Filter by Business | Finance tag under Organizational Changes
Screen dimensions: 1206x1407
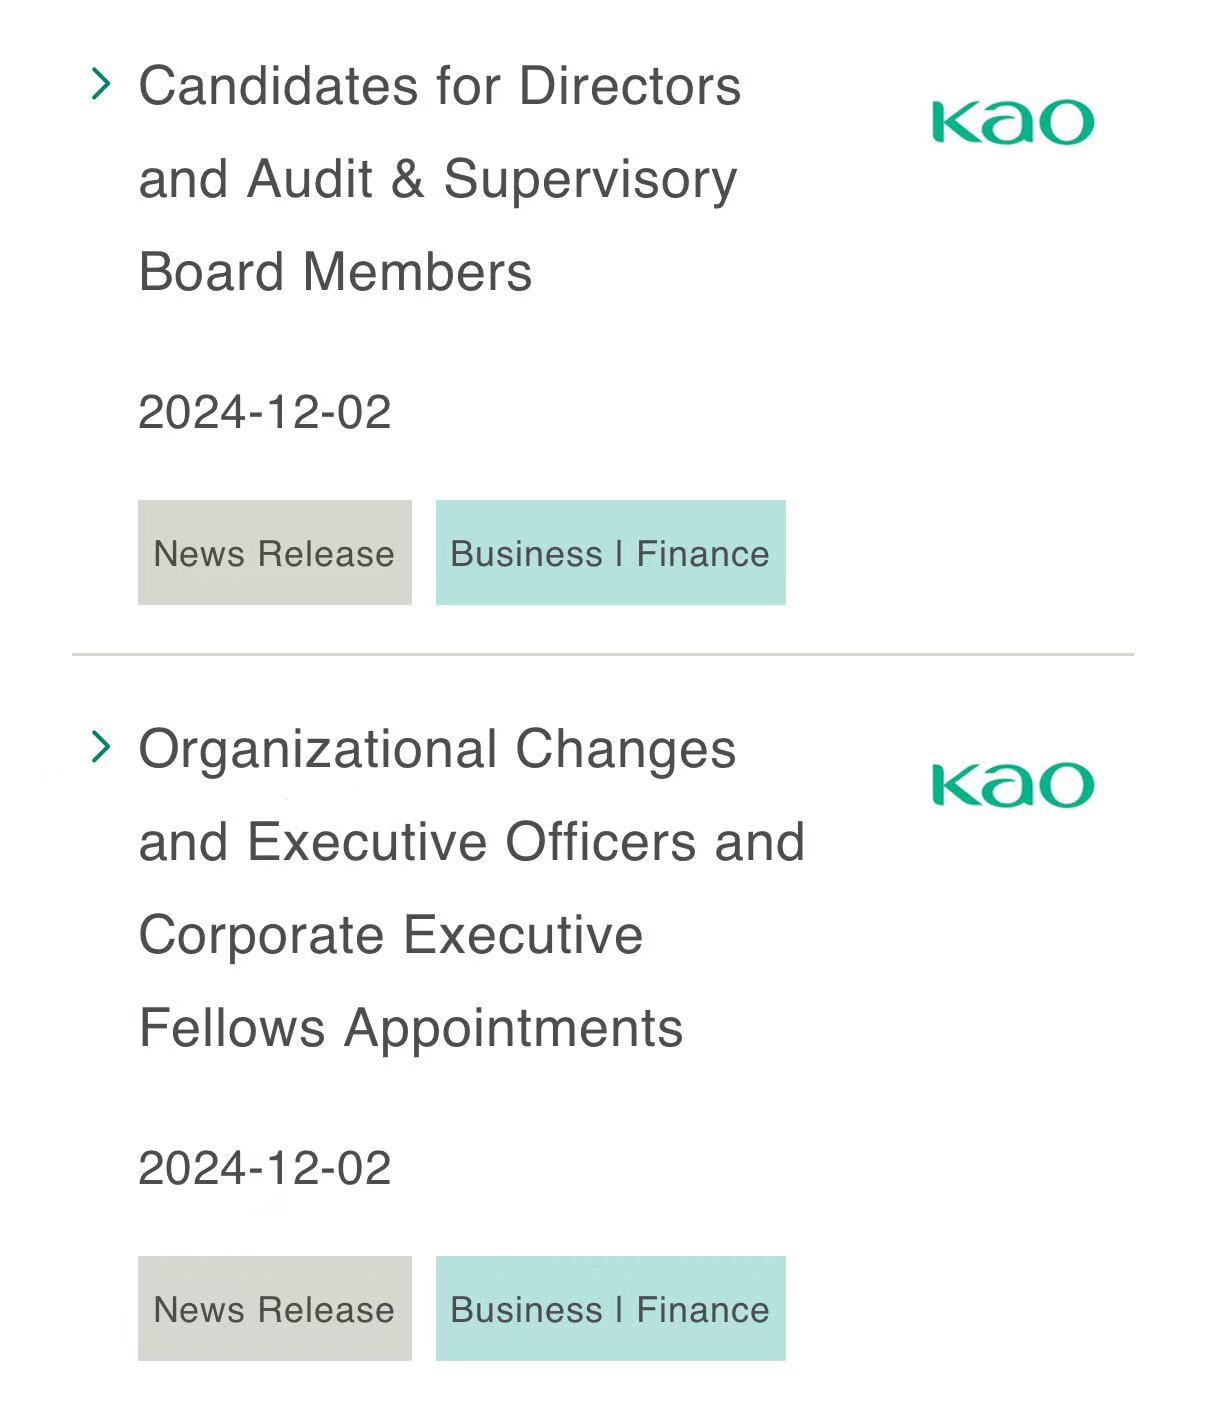tap(610, 1308)
